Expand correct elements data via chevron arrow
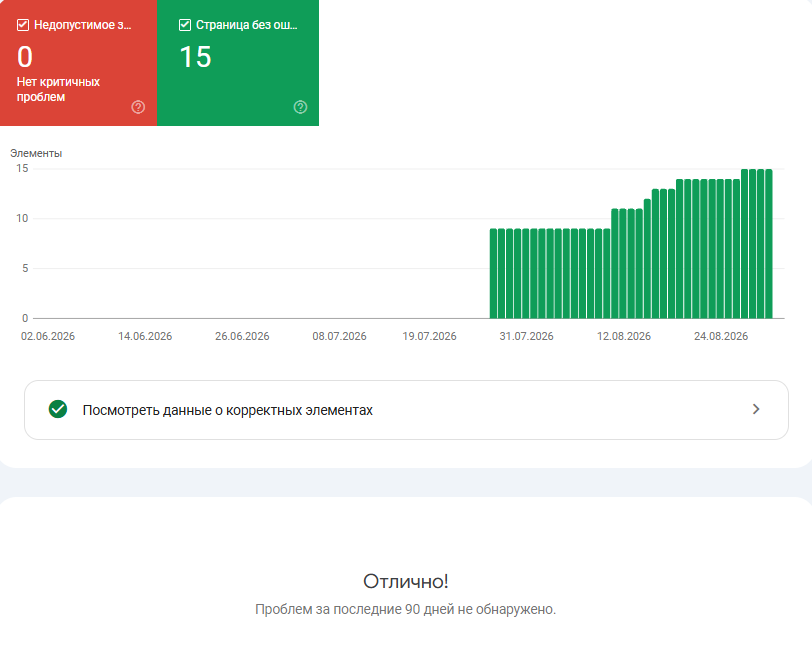Viewport: 812px width, 658px height. point(756,410)
